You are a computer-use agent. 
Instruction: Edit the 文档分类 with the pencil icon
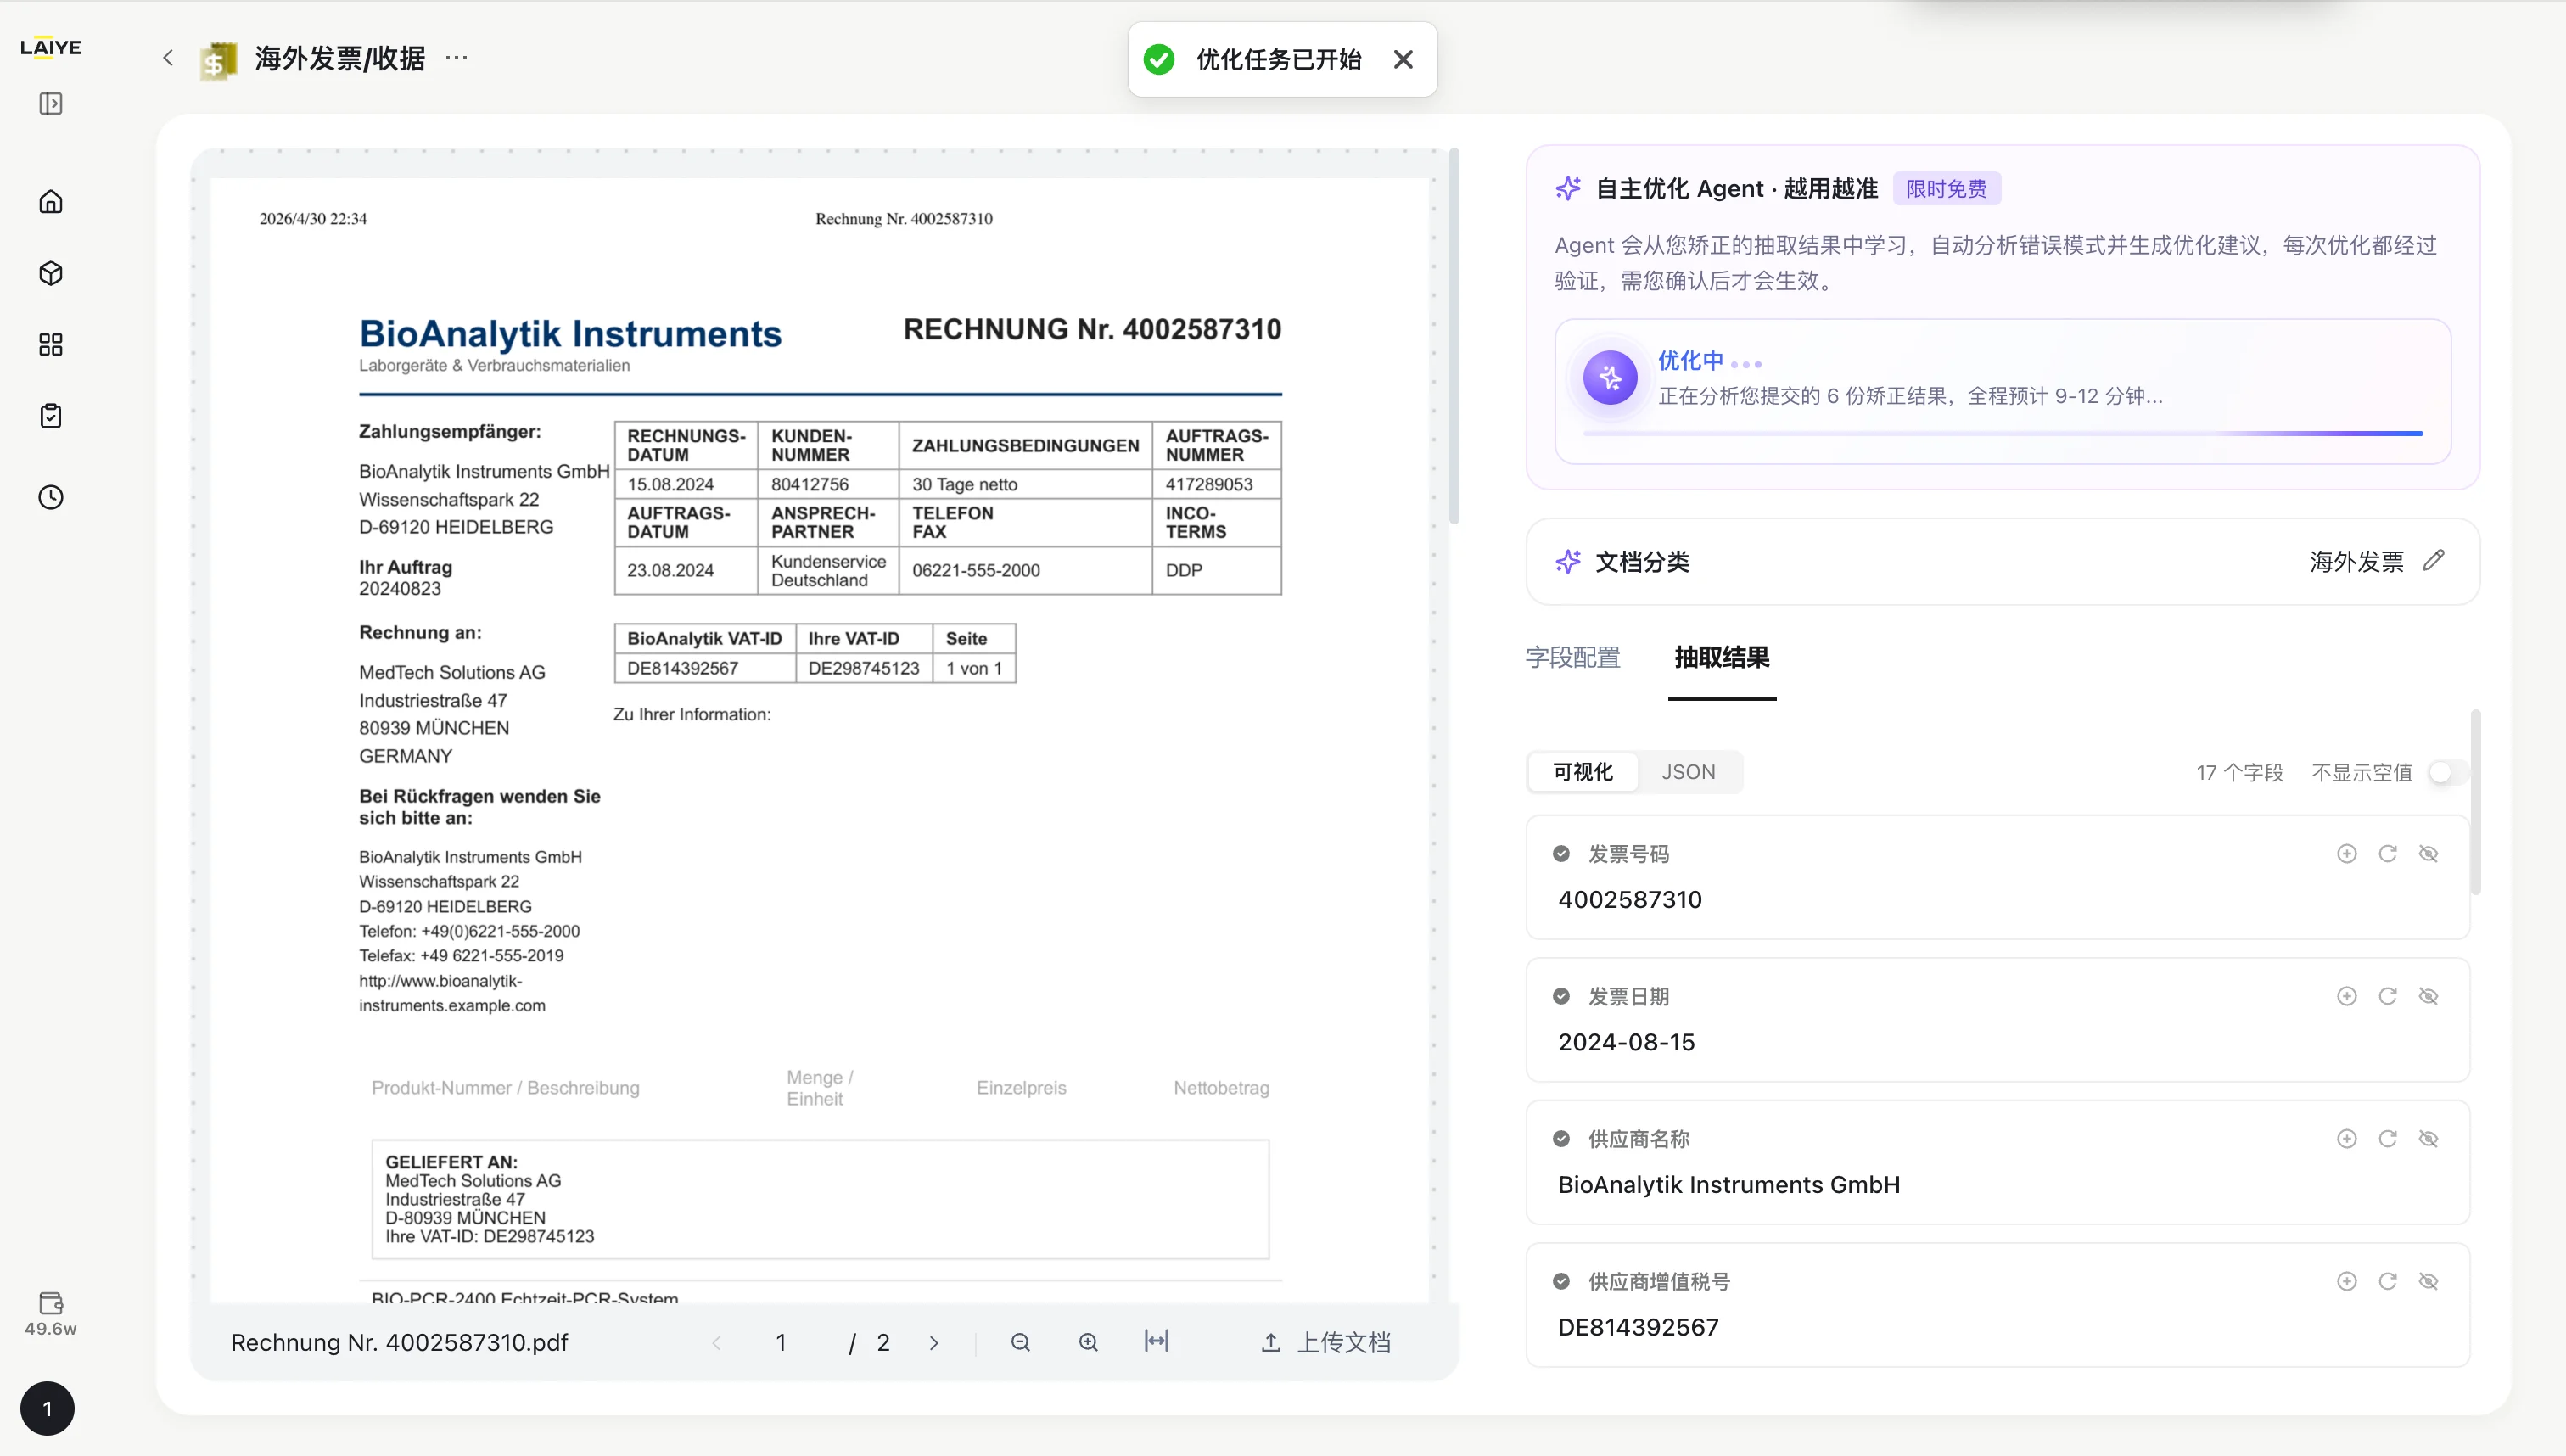[2434, 561]
